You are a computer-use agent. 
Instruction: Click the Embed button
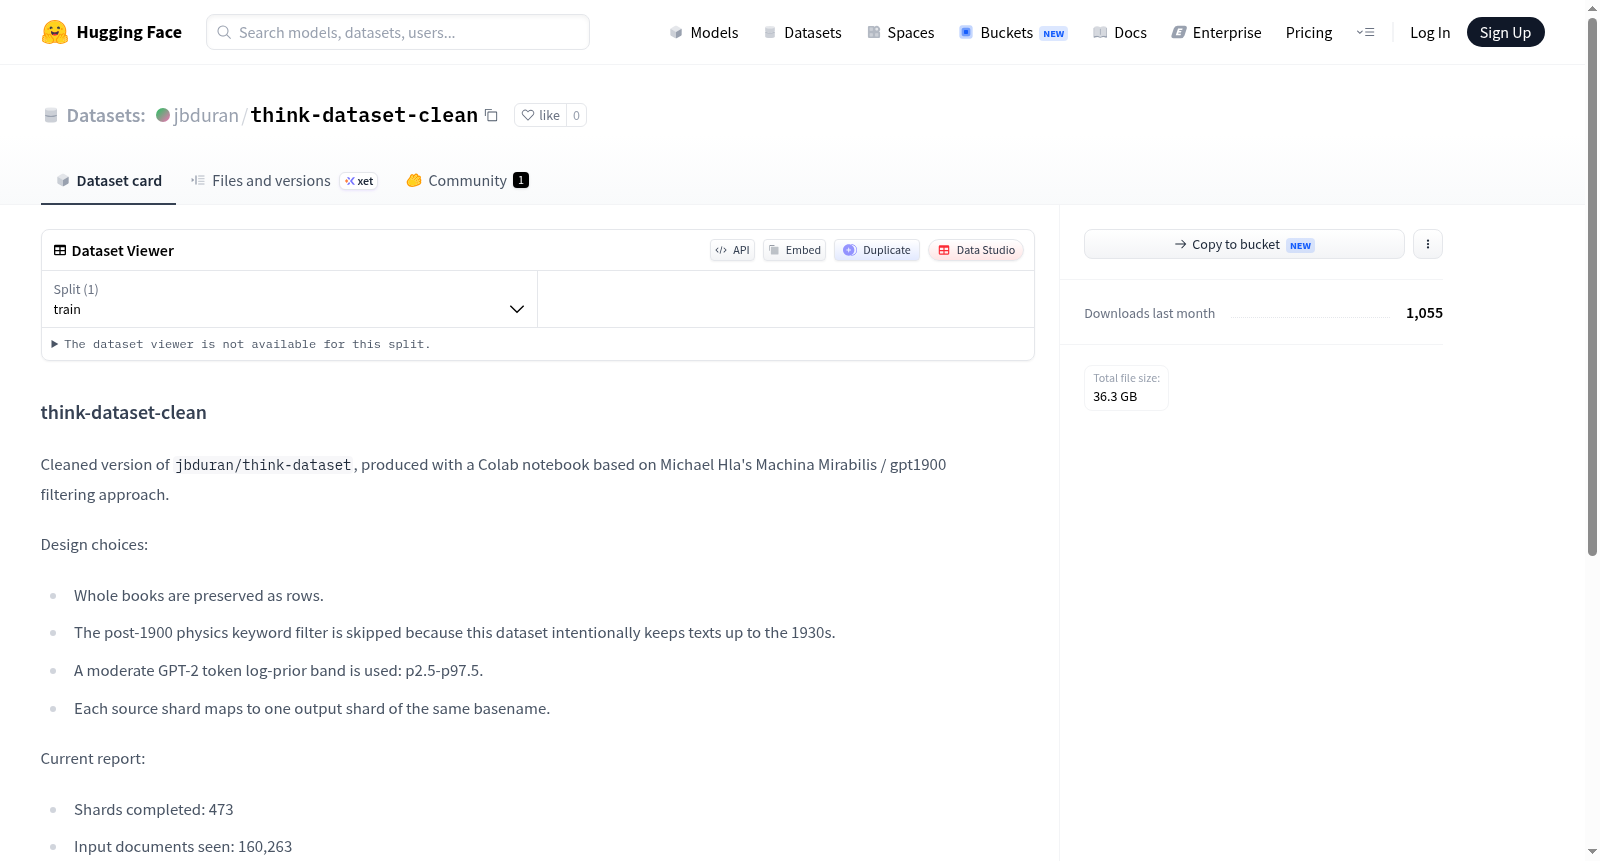pos(794,250)
